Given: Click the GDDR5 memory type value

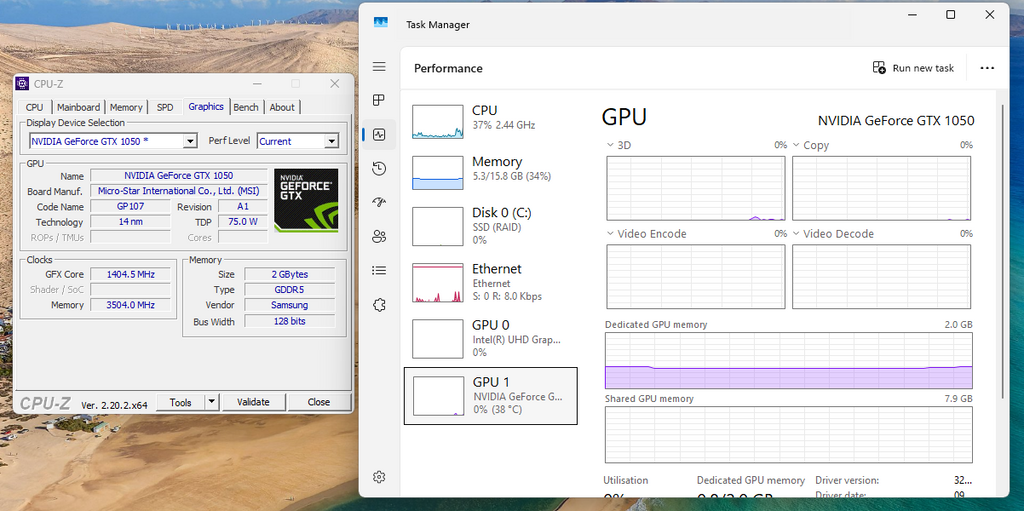Looking at the screenshot, I should [x=290, y=289].
